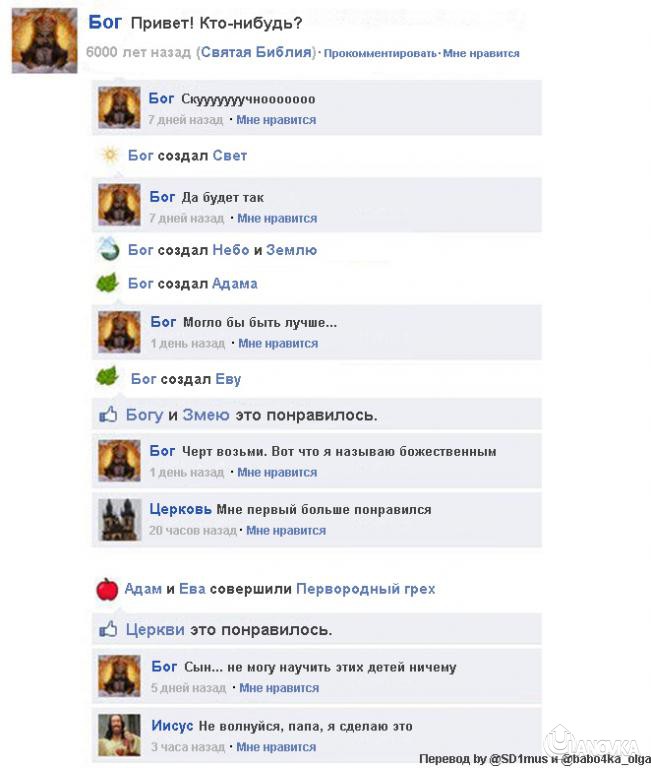Click 'Прокомментировать' under the main post

(x=380, y=53)
